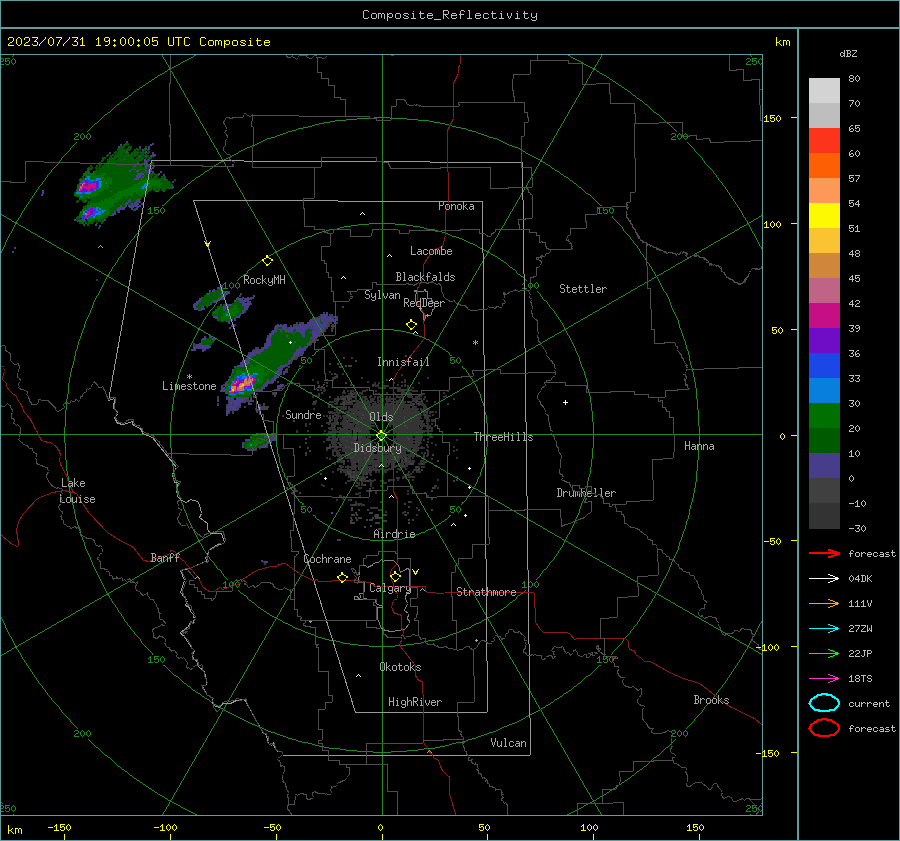Click the Vulcan city label
The width and height of the screenshot is (900, 841).
(509, 743)
